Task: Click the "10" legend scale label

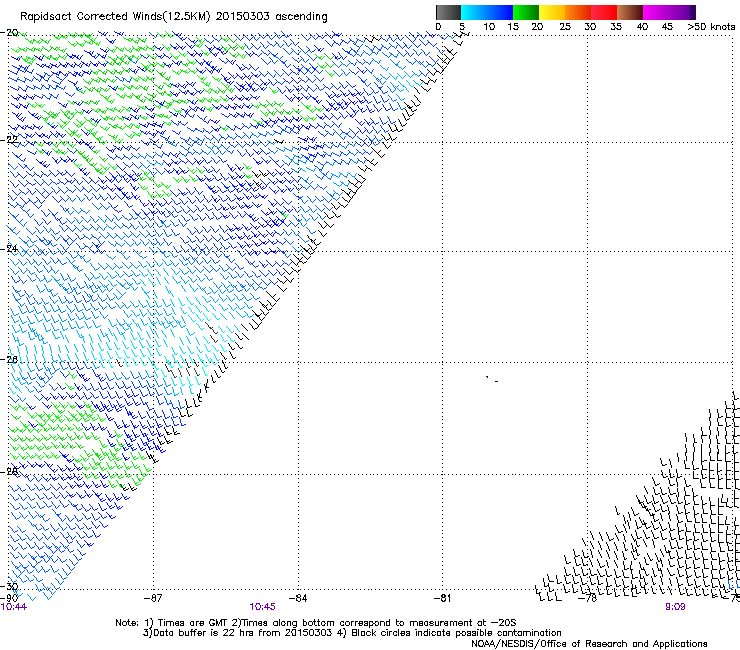Action: [489, 27]
